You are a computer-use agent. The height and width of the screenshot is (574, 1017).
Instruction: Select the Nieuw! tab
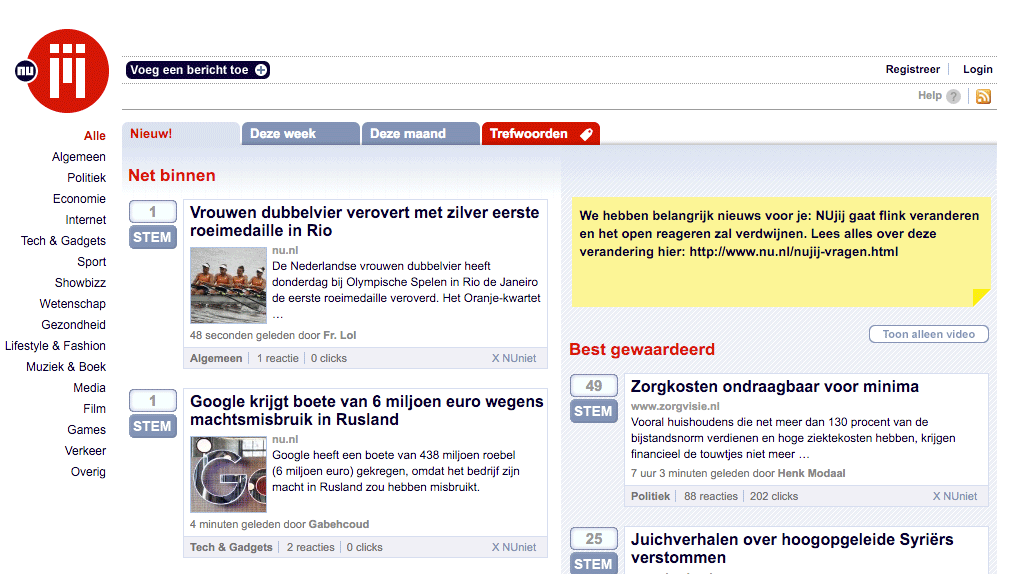click(x=180, y=134)
